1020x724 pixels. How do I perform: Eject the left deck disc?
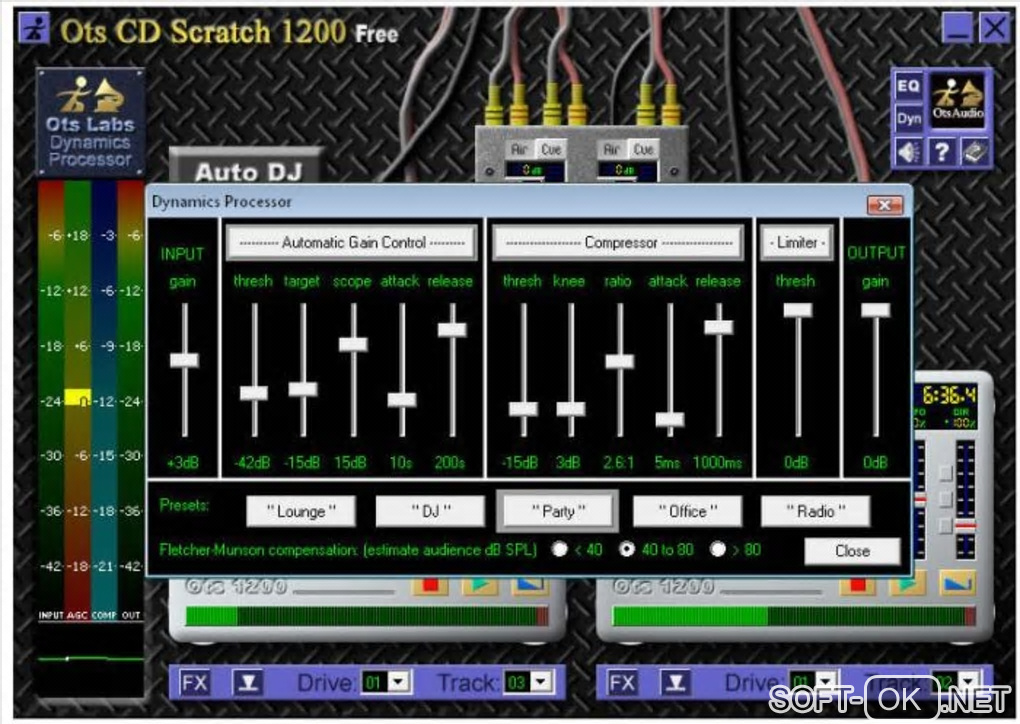(248, 683)
